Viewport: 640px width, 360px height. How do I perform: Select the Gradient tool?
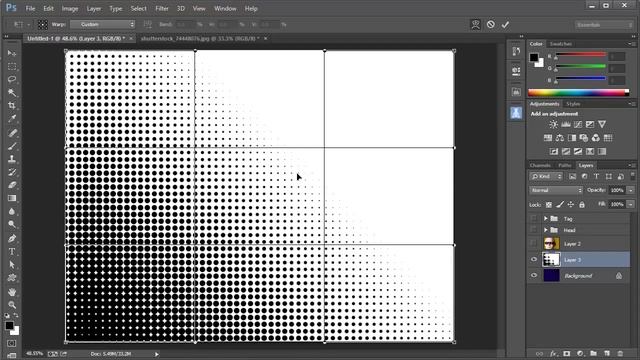[12, 198]
